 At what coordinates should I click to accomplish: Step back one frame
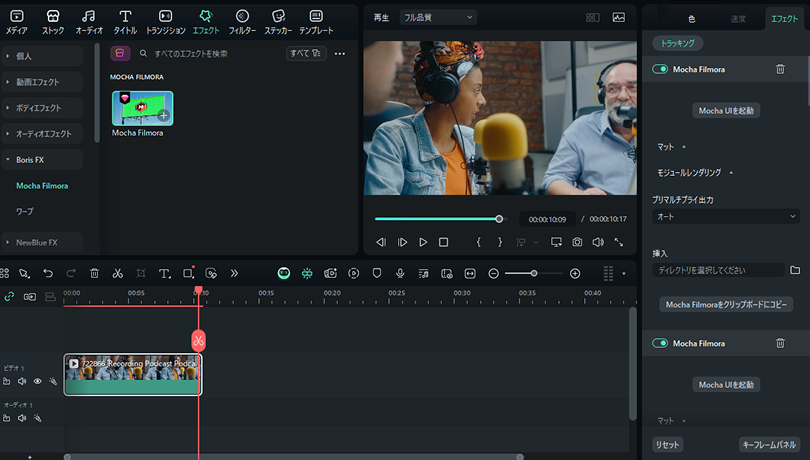pyautogui.click(x=381, y=242)
